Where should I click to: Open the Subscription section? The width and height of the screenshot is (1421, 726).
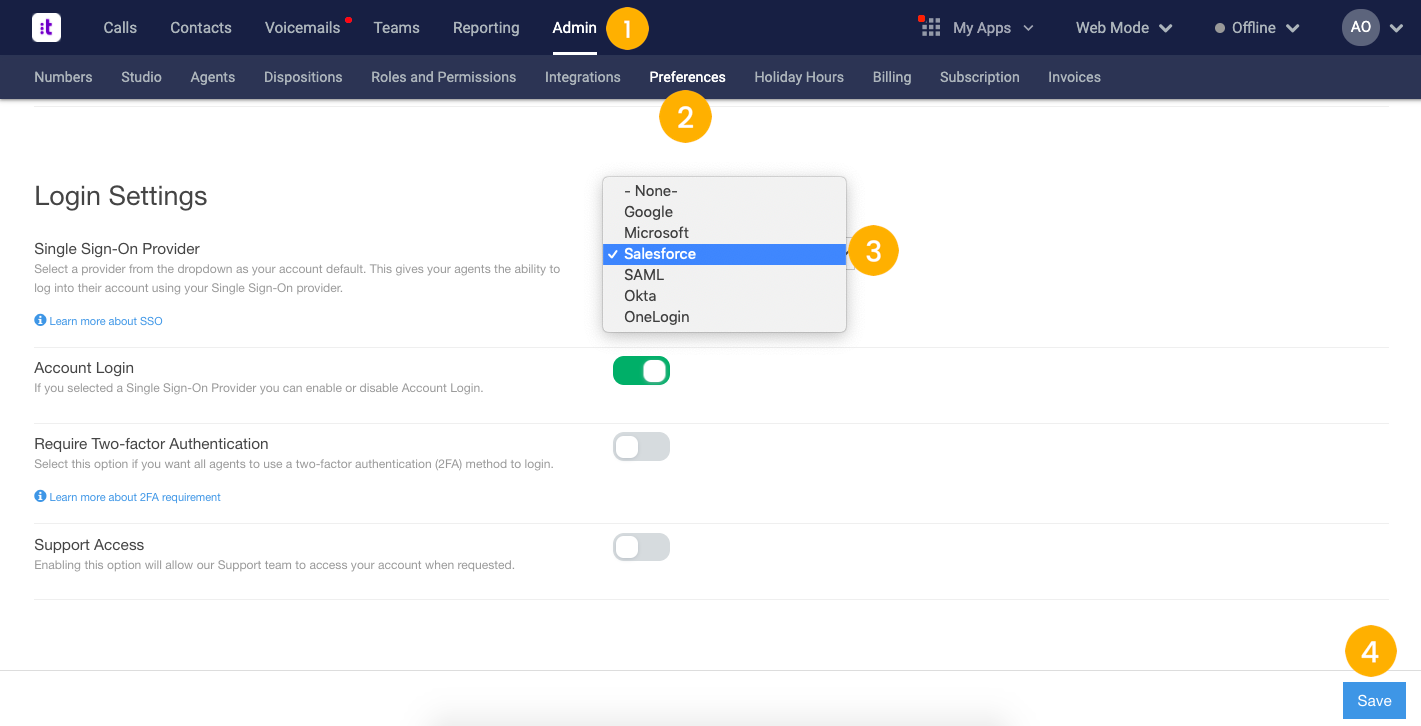click(x=980, y=77)
